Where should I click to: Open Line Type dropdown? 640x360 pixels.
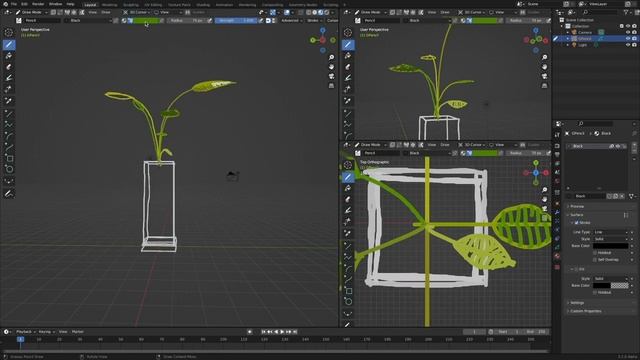(x=611, y=232)
